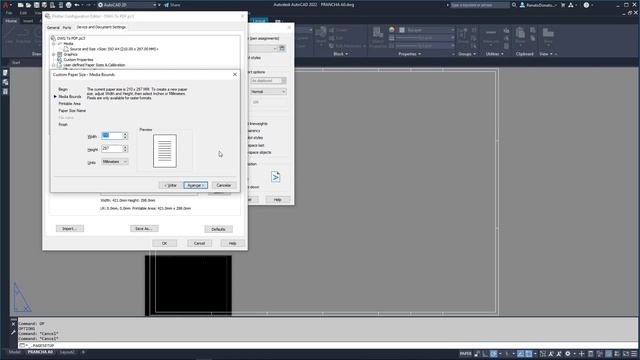Click the paper Preview thumbnail
This screenshot has height=360, width=640.
point(165,151)
